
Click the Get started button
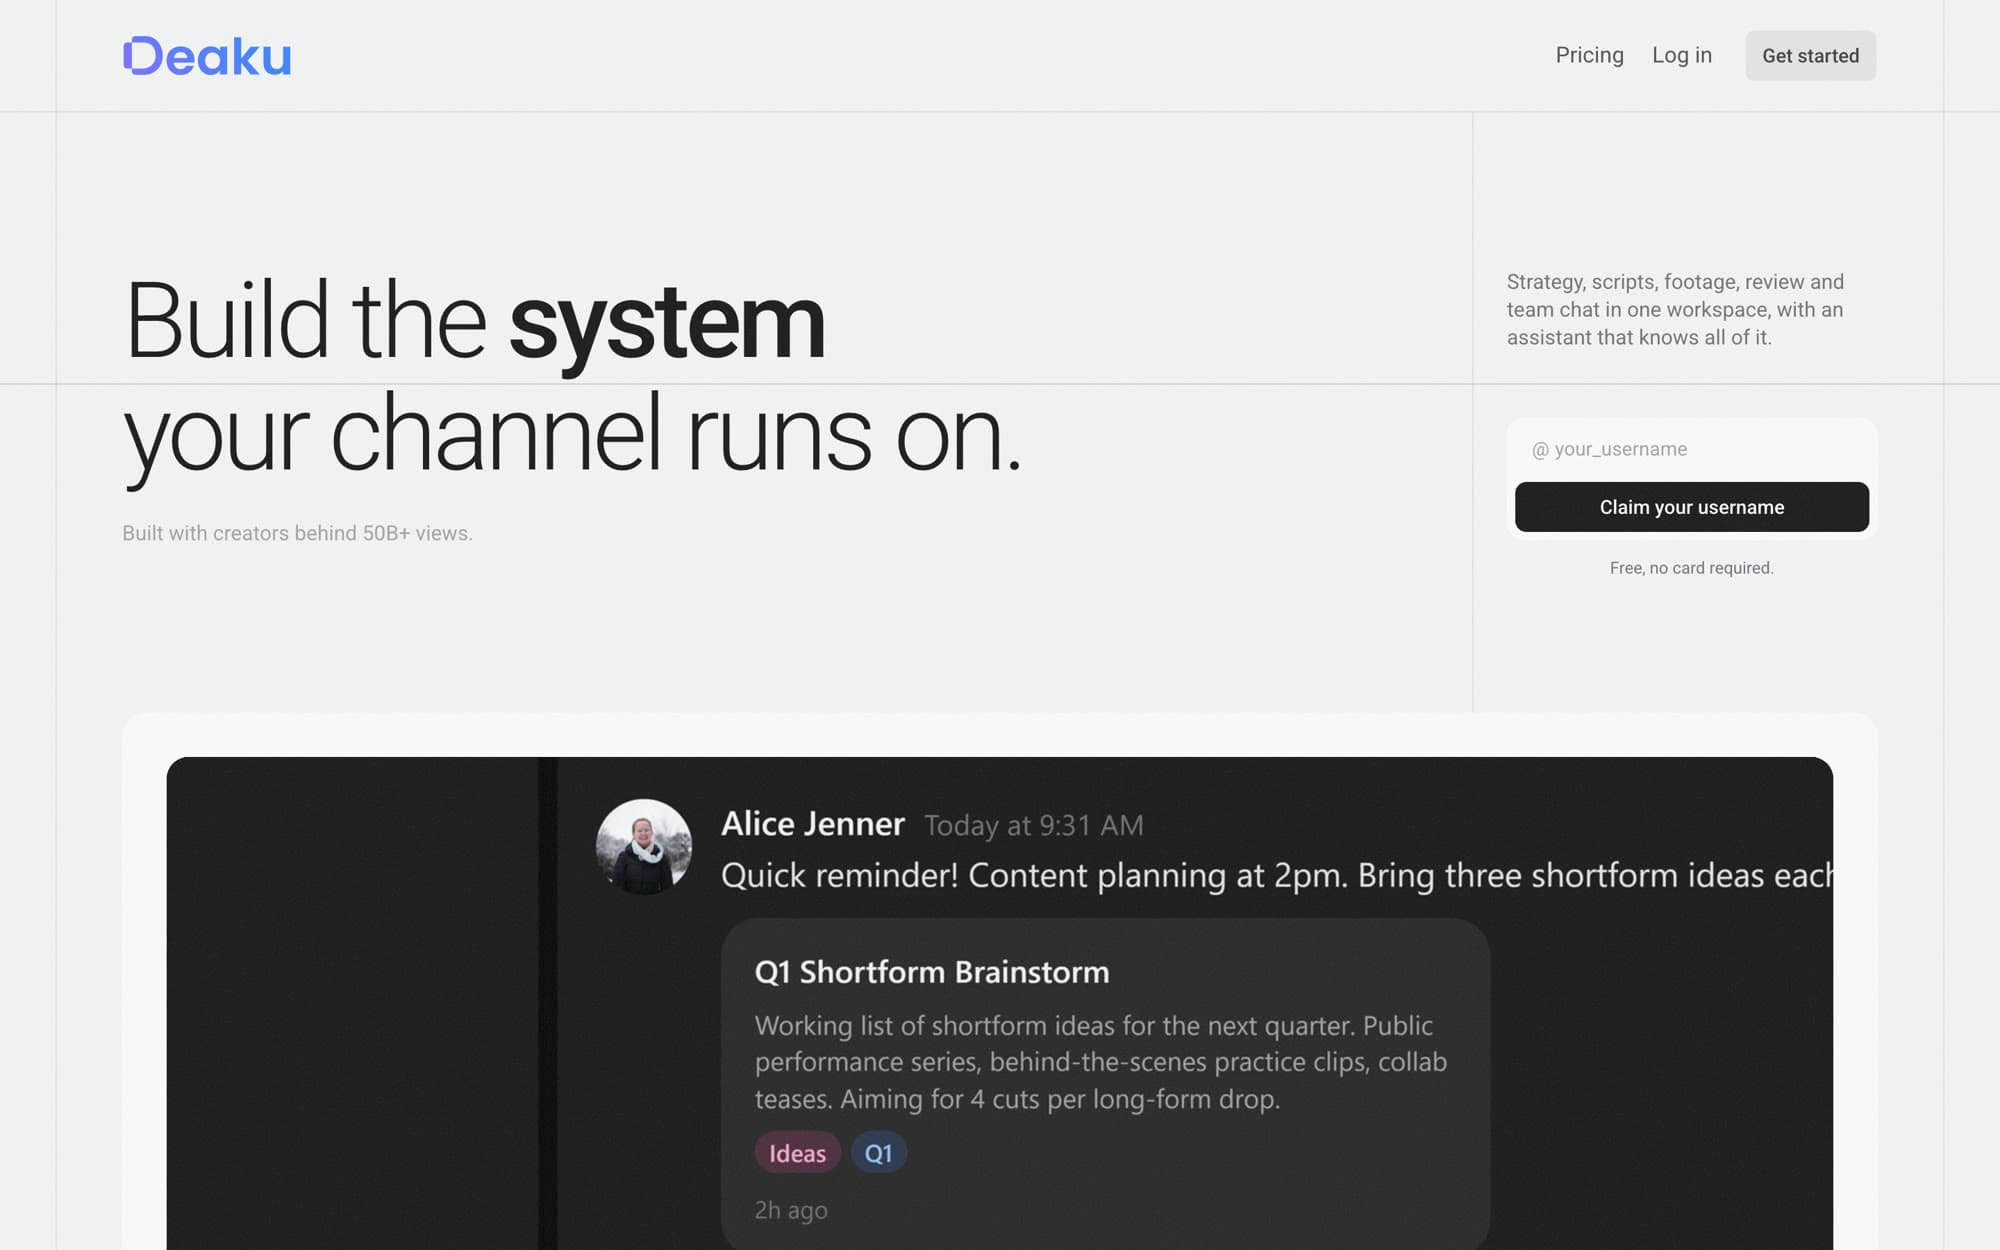pos(1810,56)
